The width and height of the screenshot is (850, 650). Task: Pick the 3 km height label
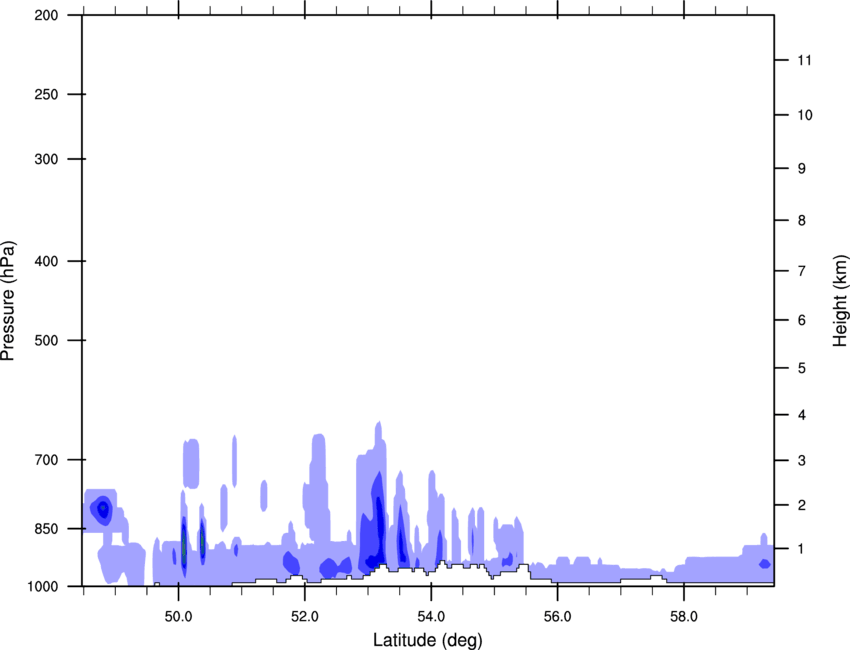point(802,460)
